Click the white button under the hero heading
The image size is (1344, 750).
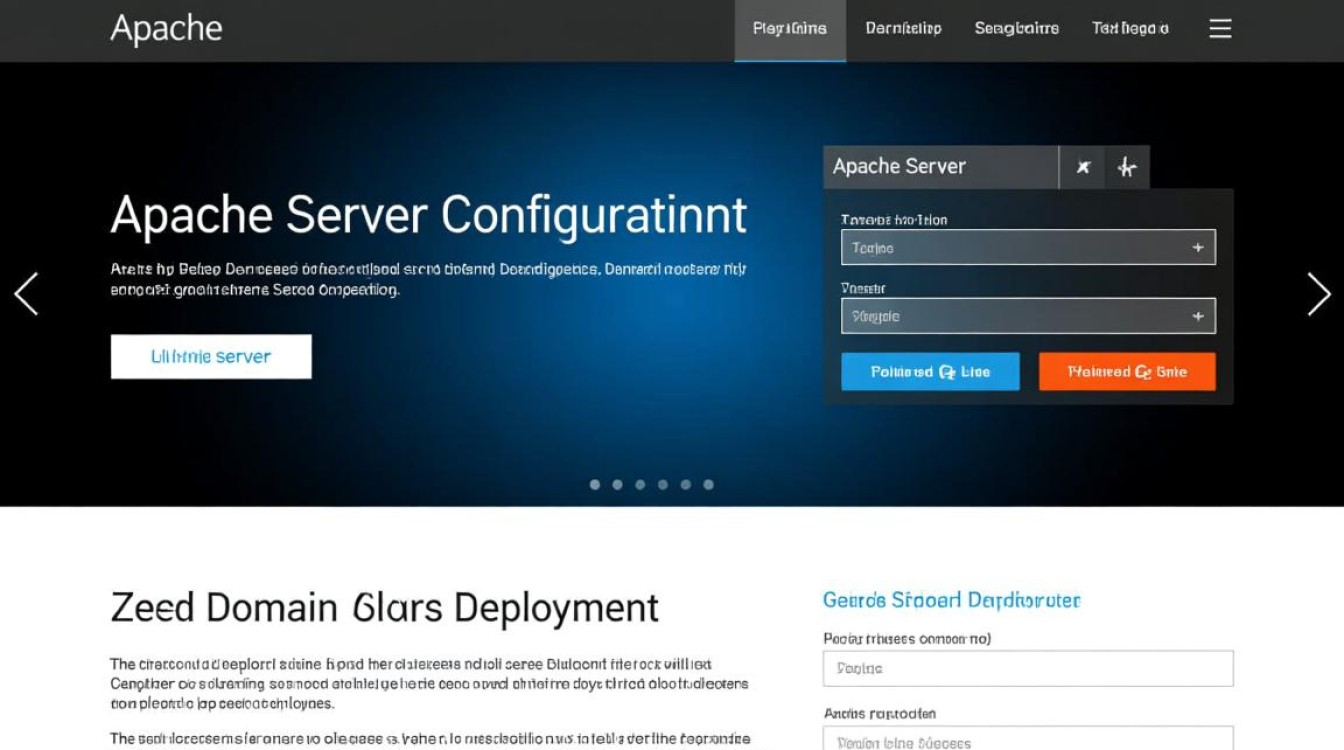(x=211, y=357)
